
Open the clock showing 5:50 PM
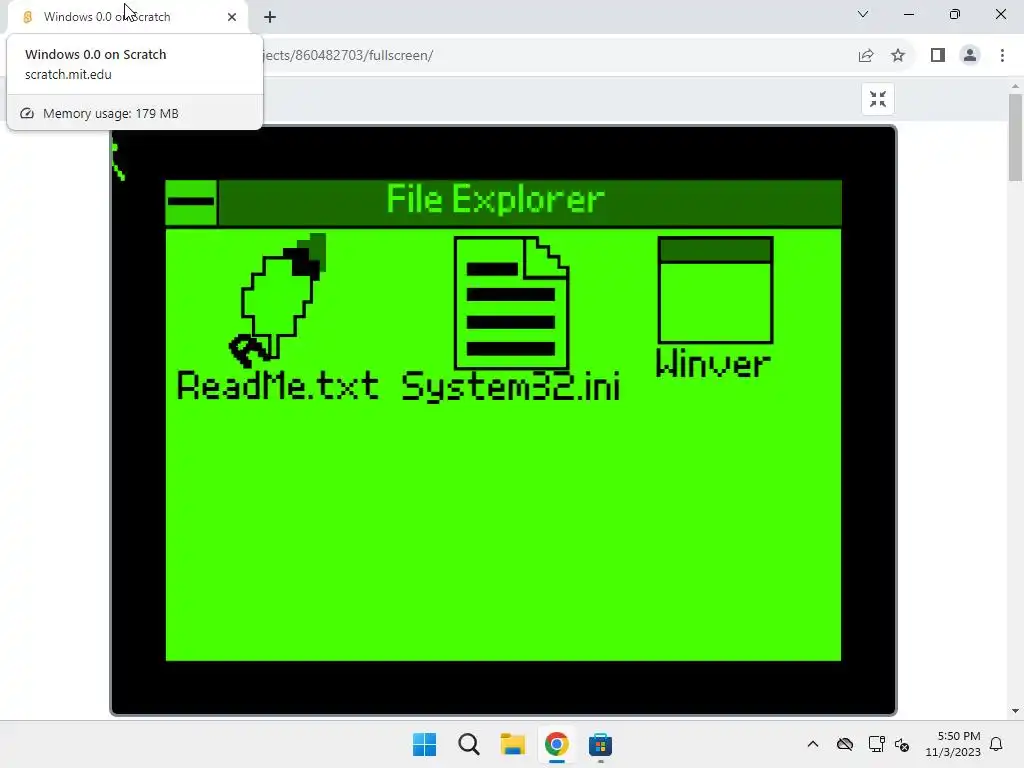953,744
